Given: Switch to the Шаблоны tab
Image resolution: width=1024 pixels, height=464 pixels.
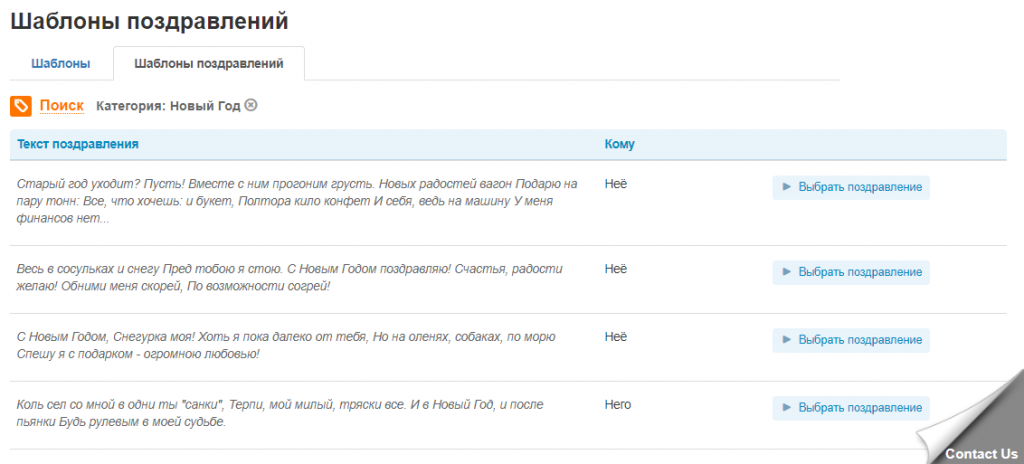Looking at the screenshot, I should [x=61, y=64].
